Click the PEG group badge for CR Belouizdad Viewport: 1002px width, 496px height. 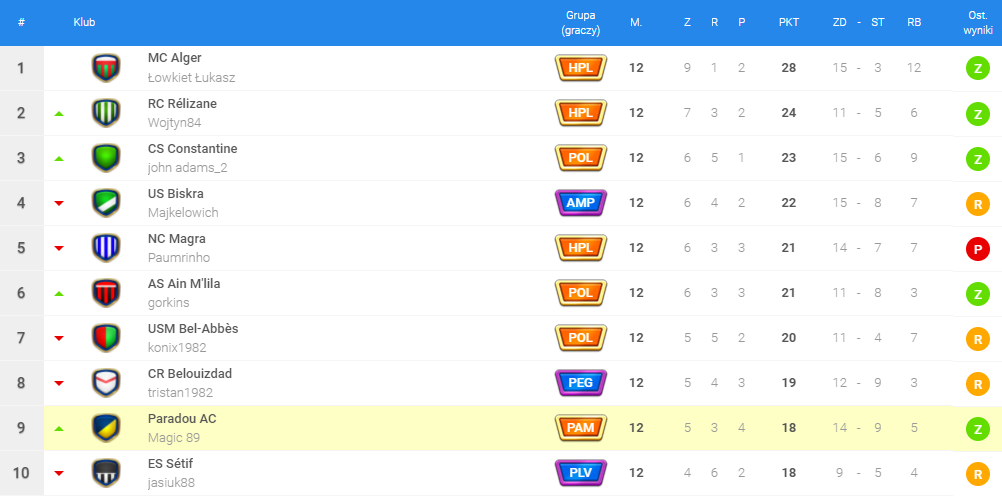580,383
